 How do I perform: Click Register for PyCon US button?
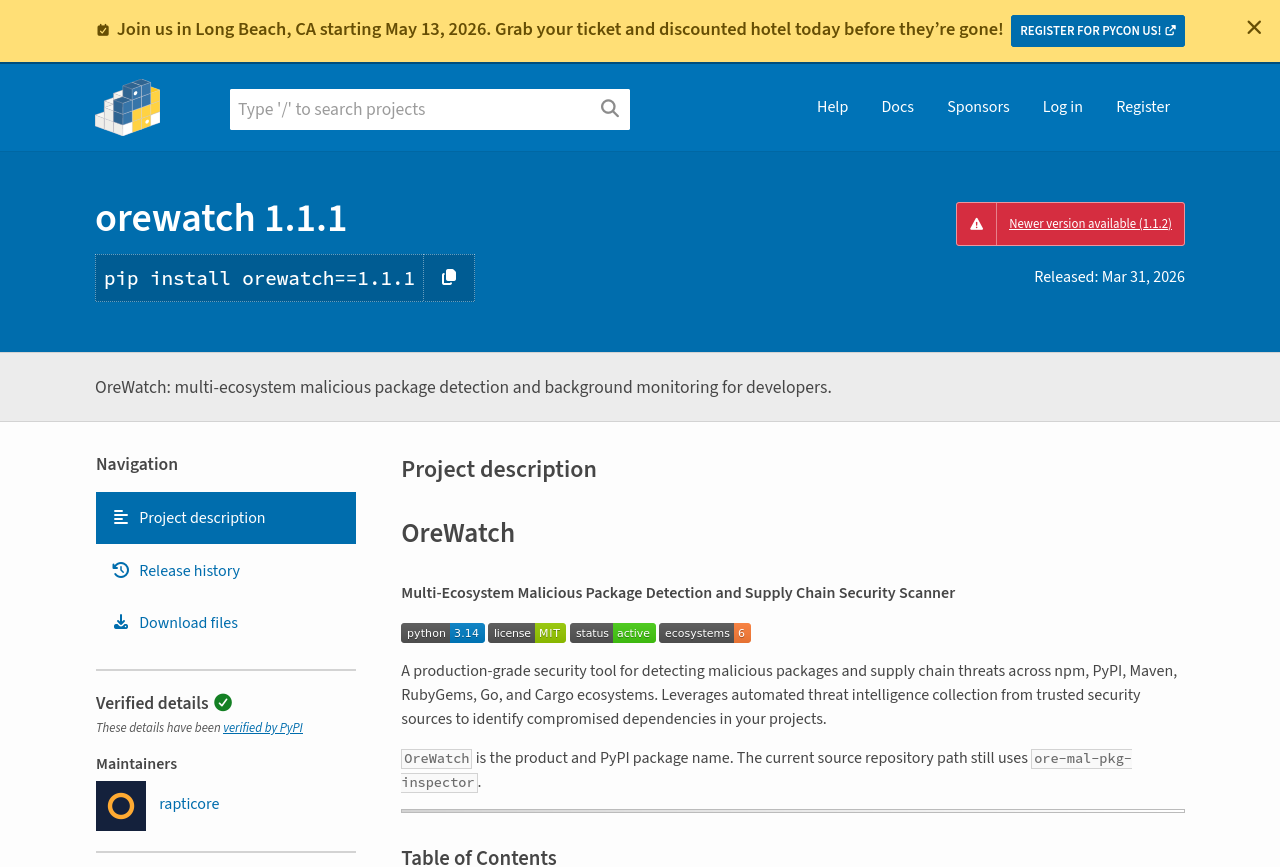point(1097,31)
